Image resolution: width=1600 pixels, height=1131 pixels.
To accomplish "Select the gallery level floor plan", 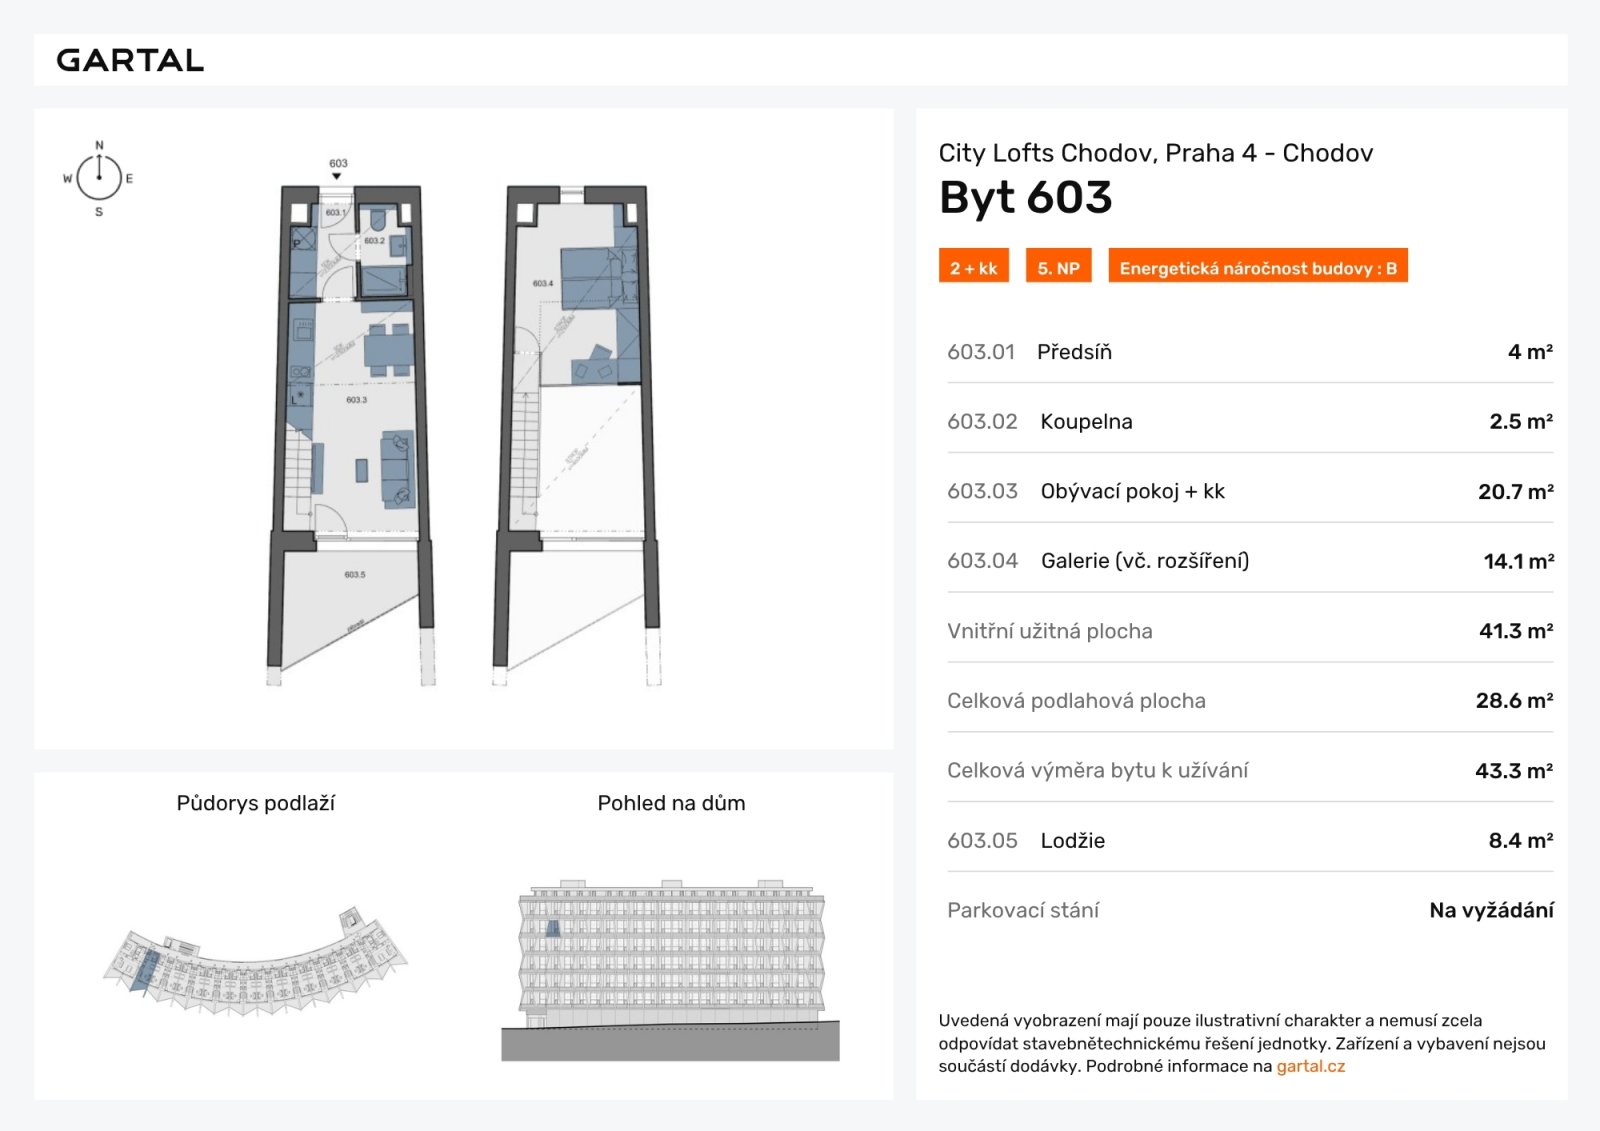I will [x=577, y=435].
